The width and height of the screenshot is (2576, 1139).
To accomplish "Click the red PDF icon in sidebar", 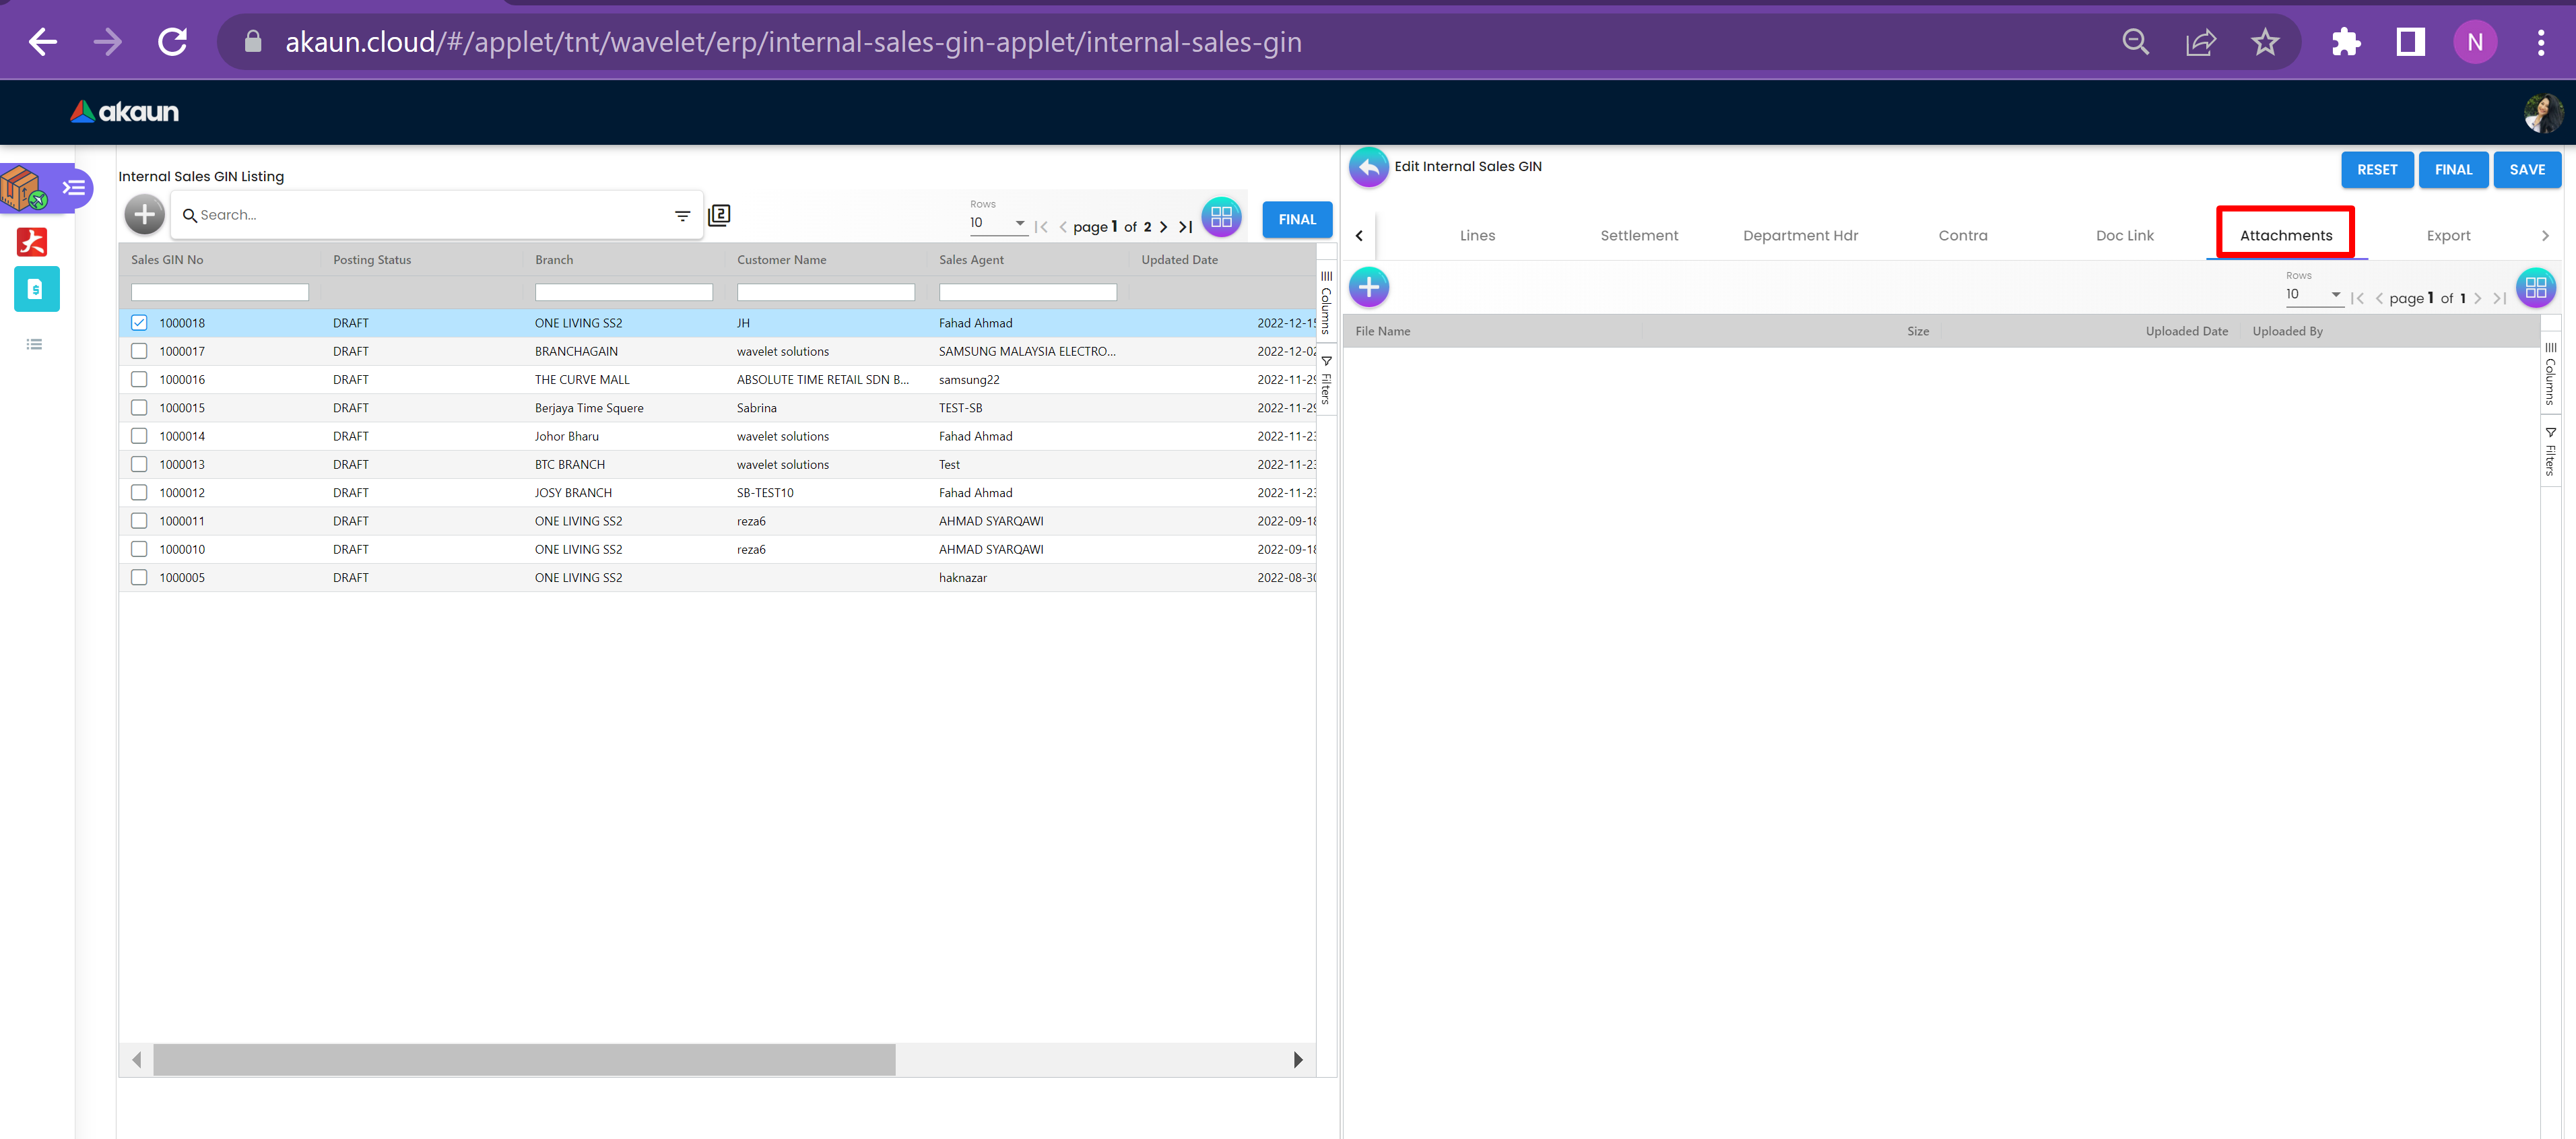I will coord(32,242).
